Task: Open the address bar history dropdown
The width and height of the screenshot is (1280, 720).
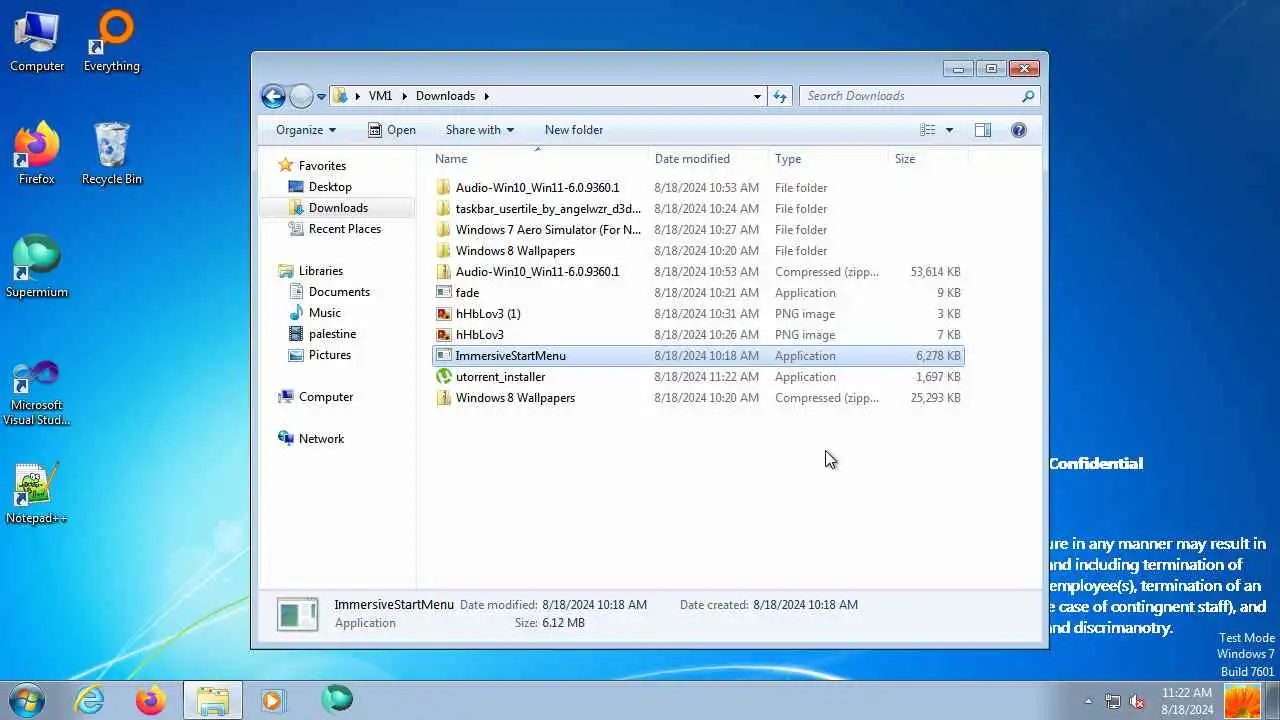Action: pos(757,96)
